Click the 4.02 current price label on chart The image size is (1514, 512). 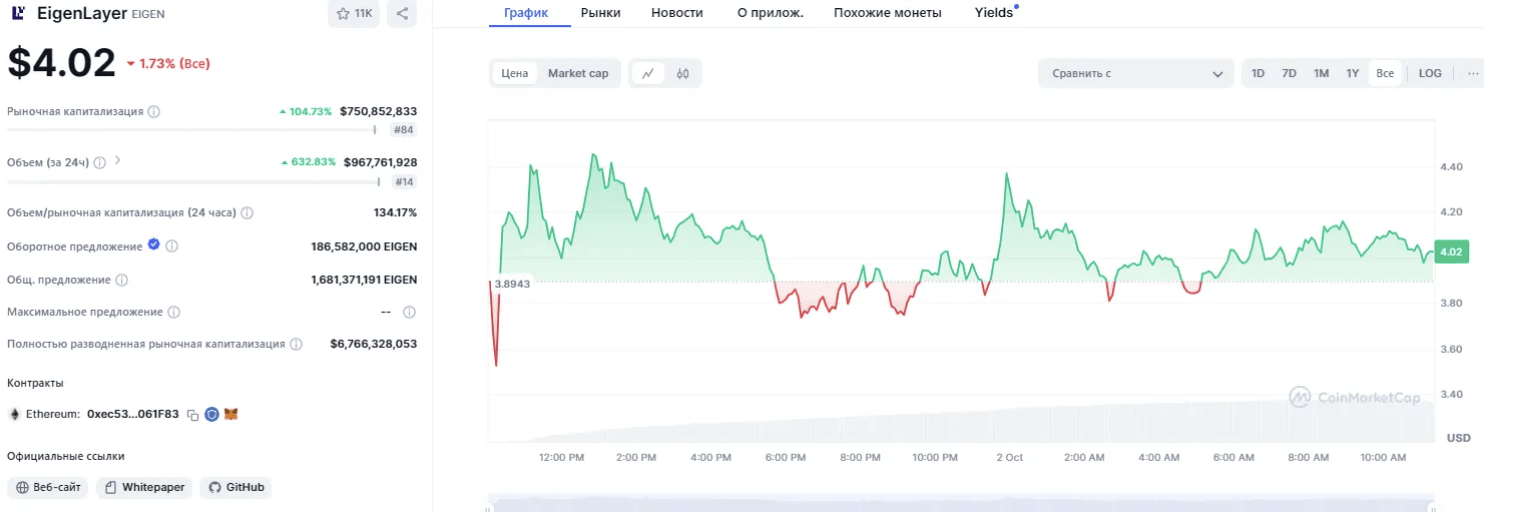pyautogui.click(x=1450, y=252)
